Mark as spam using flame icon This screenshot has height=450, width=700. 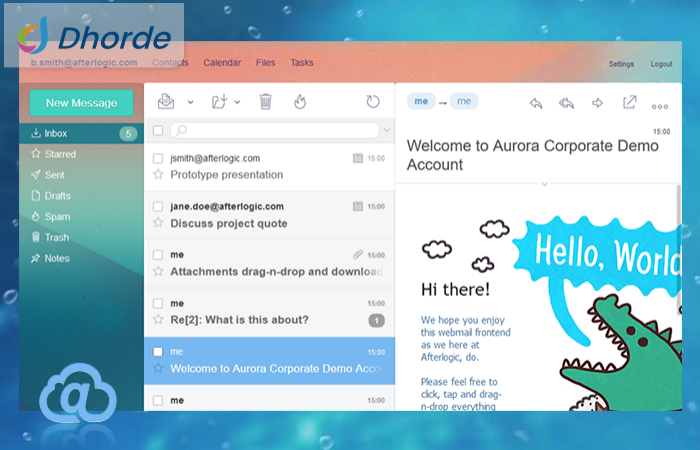point(300,101)
